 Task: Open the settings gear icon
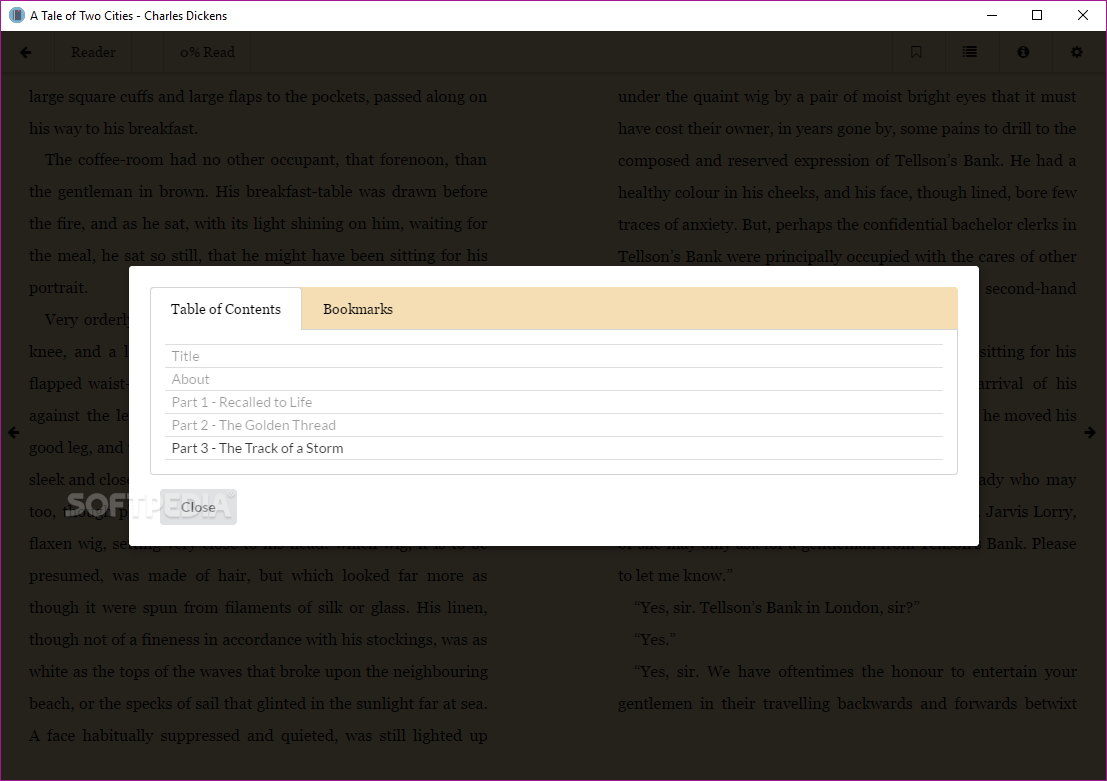pos(1077,52)
